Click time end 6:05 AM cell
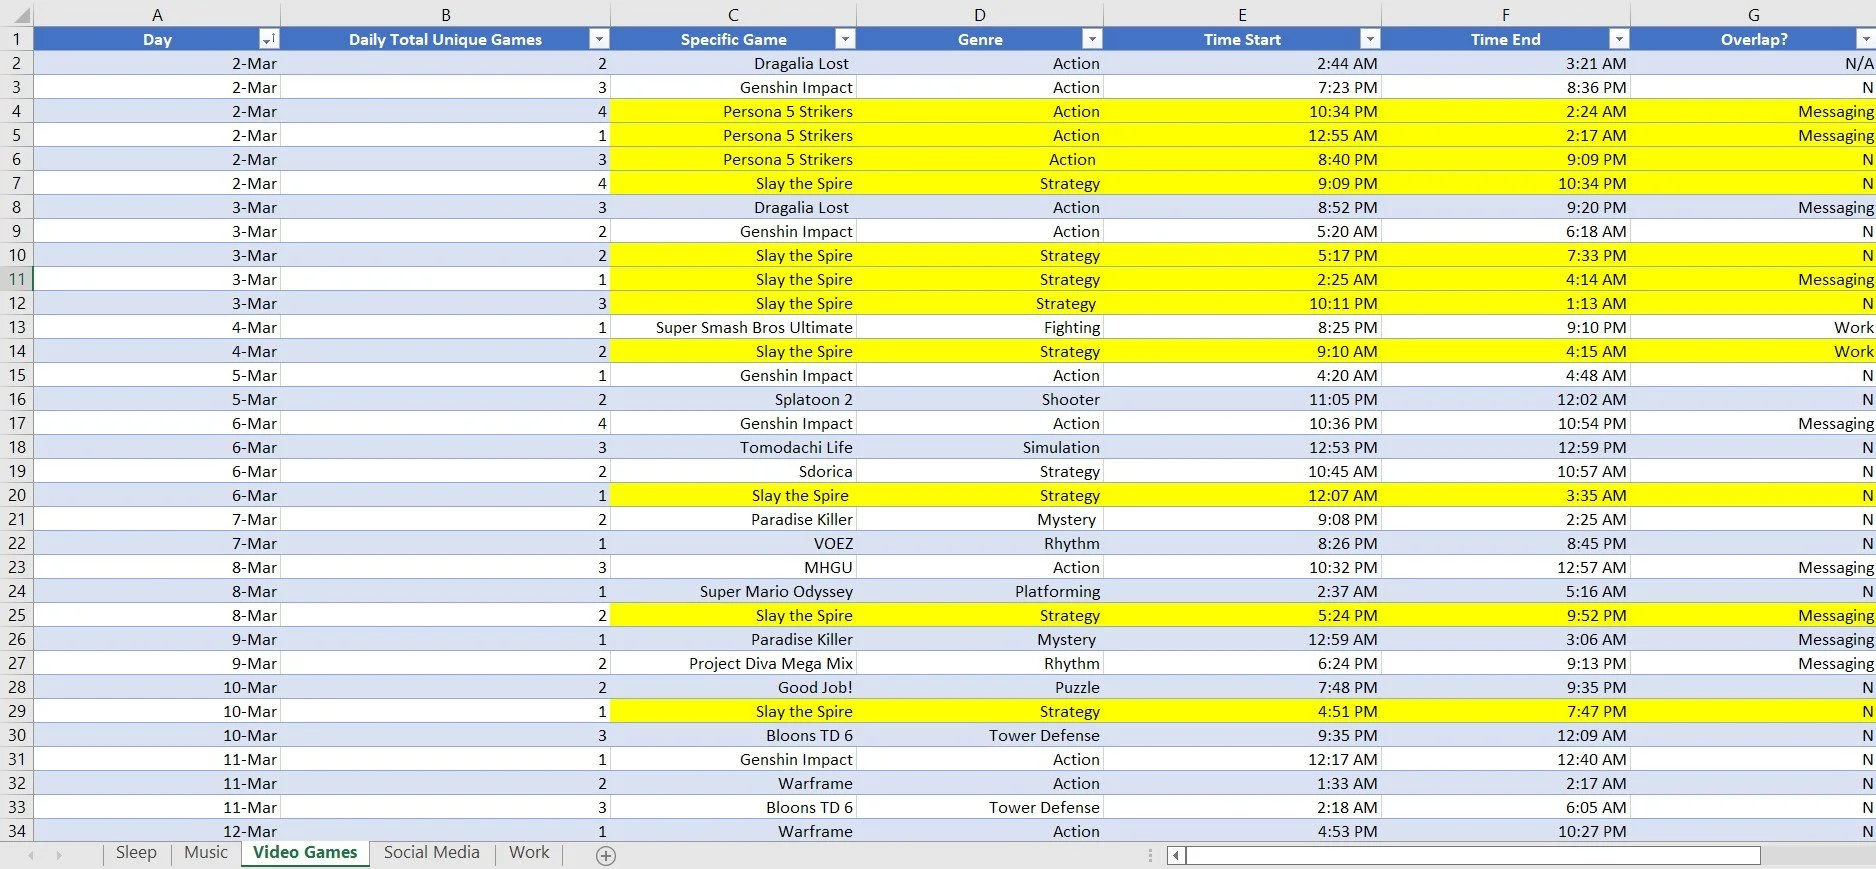The width and height of the screenshot is (1876, 869). click(x=1506, y=807)
